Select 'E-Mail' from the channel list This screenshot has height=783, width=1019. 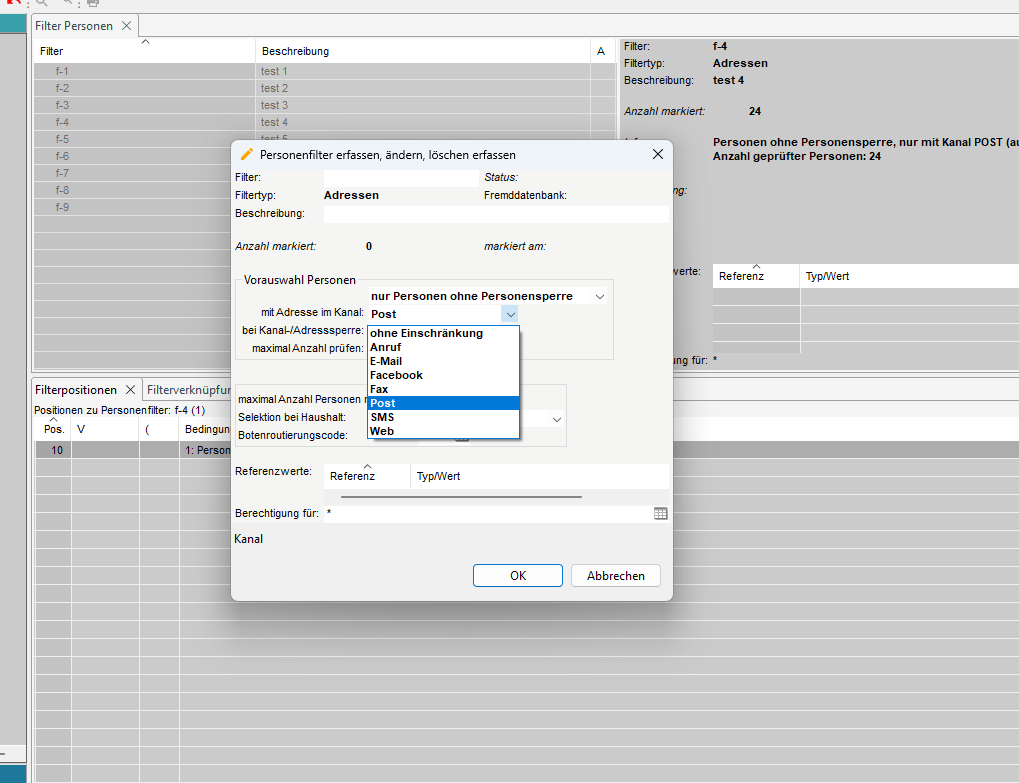click(385, 361)
